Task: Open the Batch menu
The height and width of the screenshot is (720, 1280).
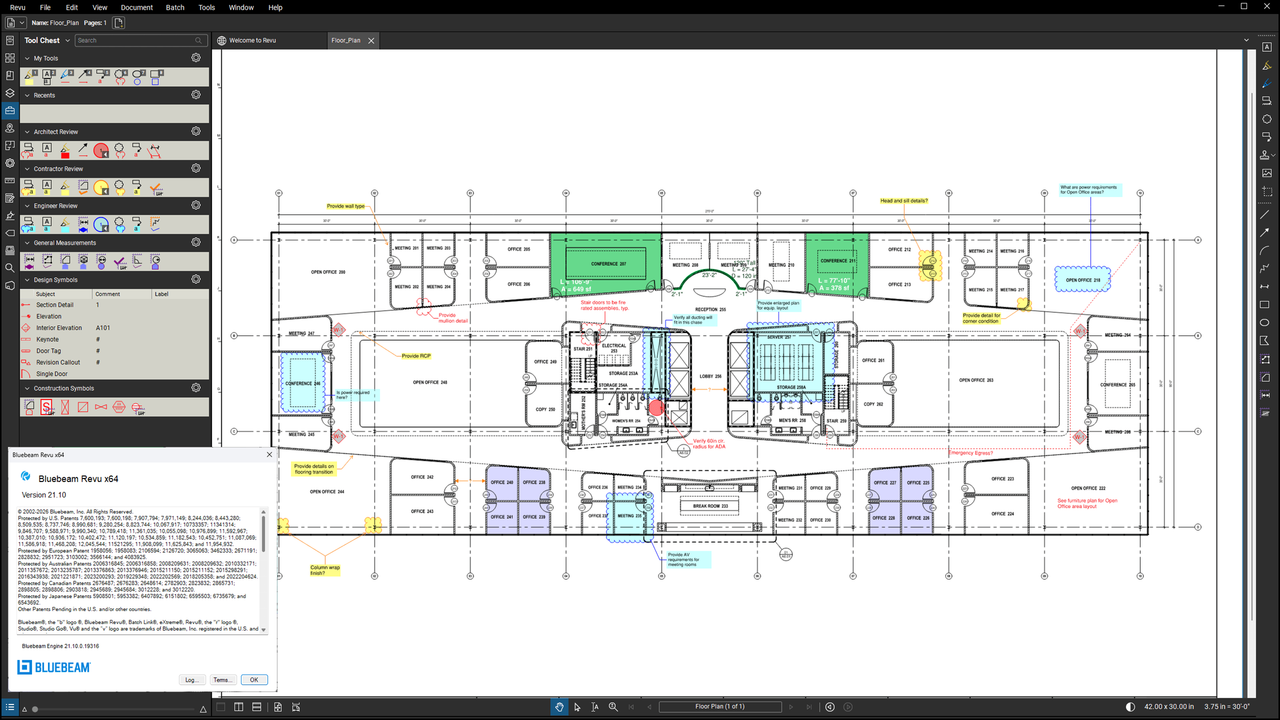Action: point(175,7)
